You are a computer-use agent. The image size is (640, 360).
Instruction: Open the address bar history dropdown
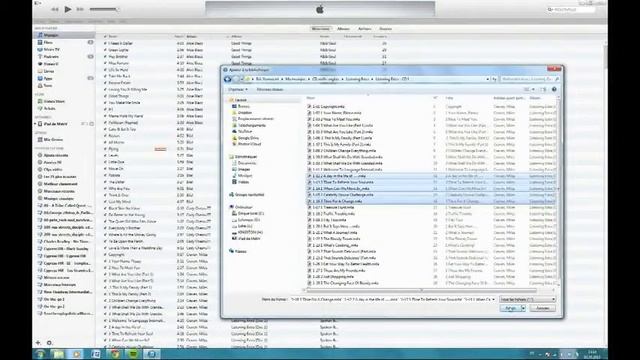pyautogui.click(x=487, y=79)
